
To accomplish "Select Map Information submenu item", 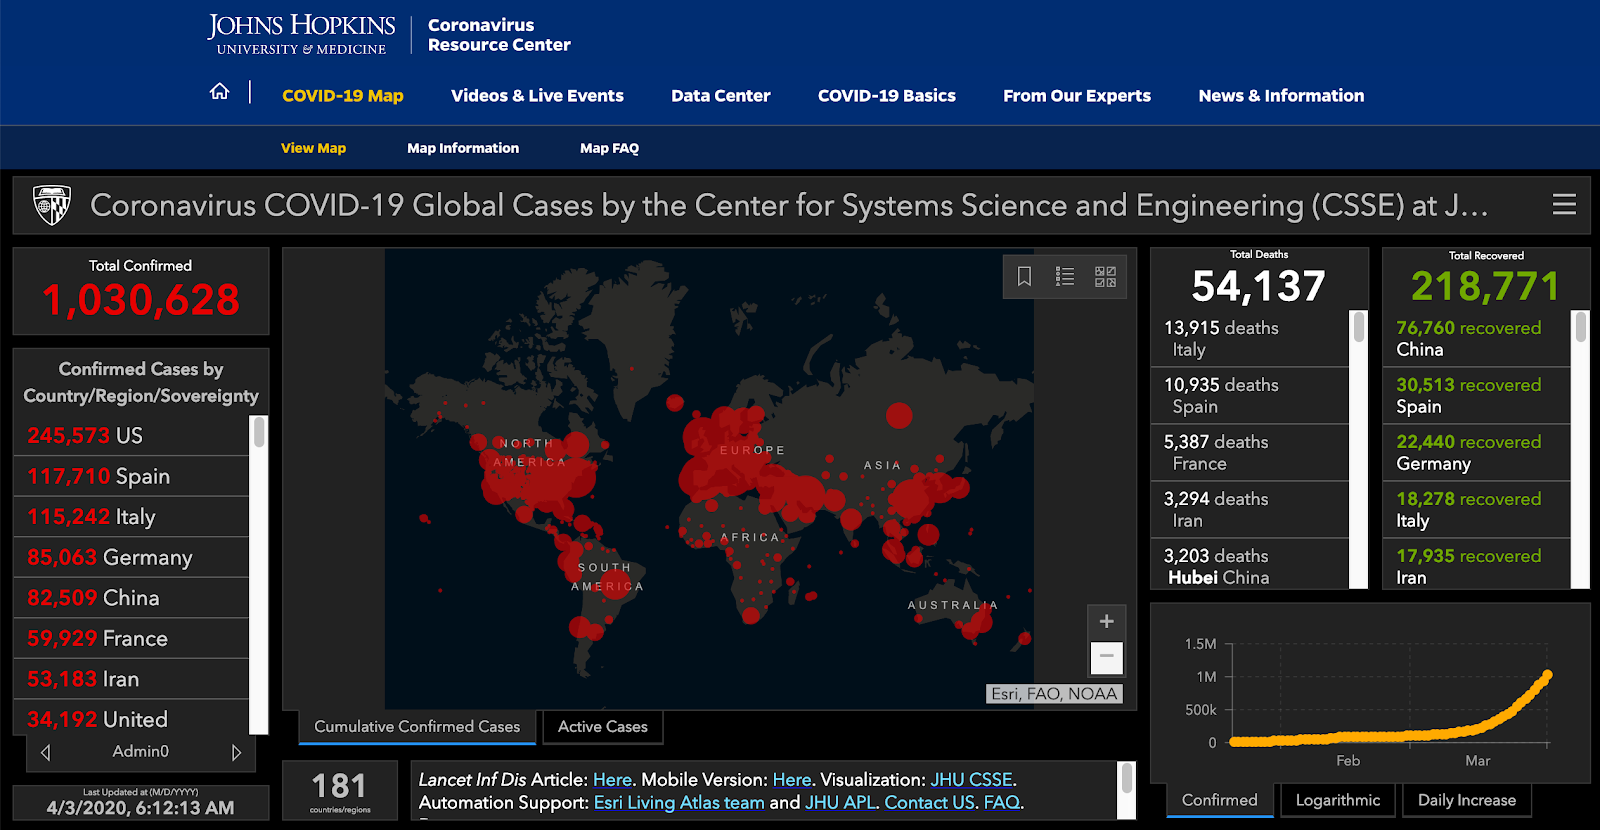I will pyautogui.click(x=463, y=148).
